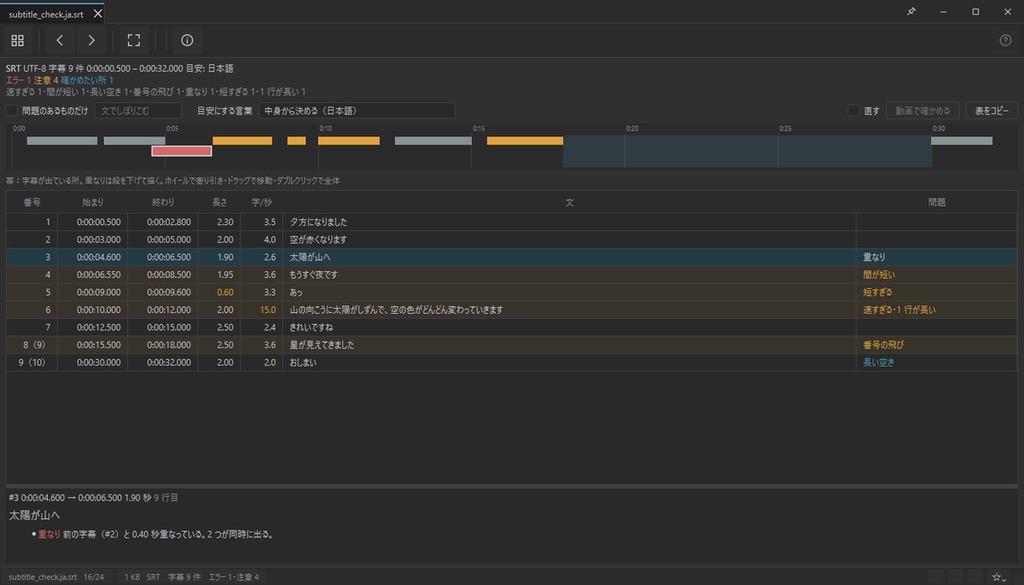Image resolution: width=1024 pixels, height=585 pixels.
Task: Click the 番号の飛び issue cell
Action: point(936,345)
